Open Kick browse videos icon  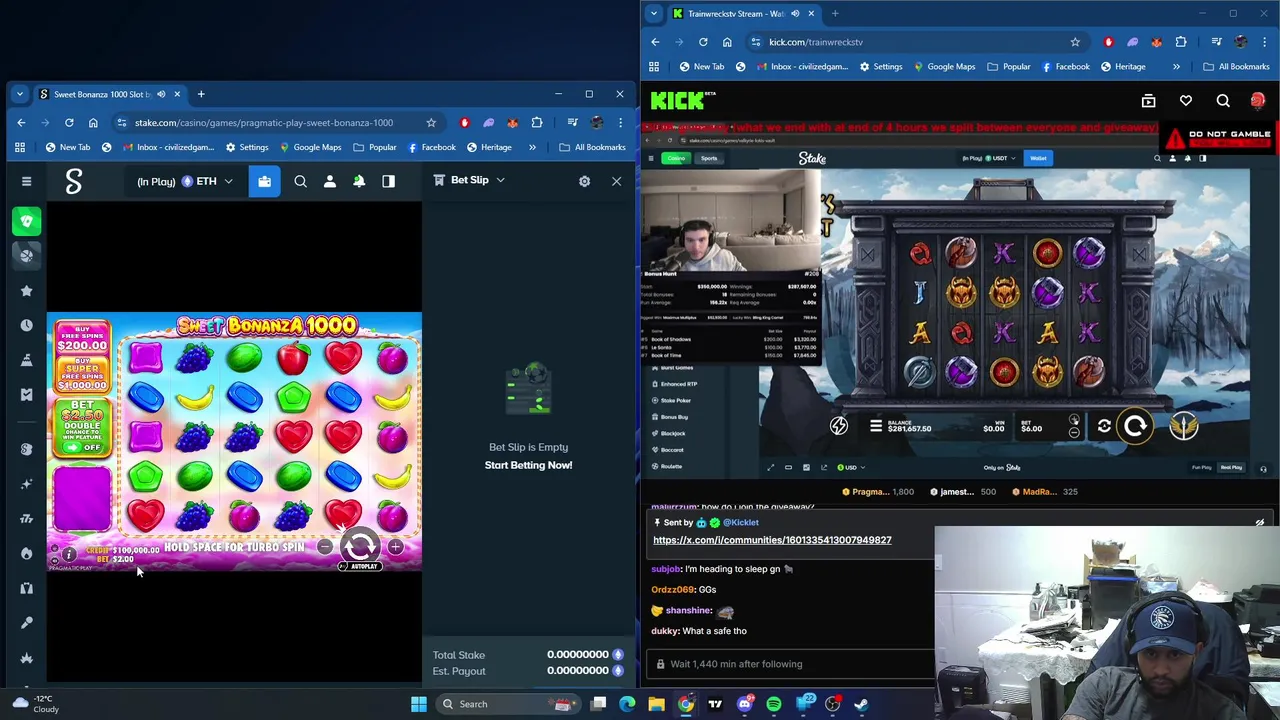tap(1148, 101)
